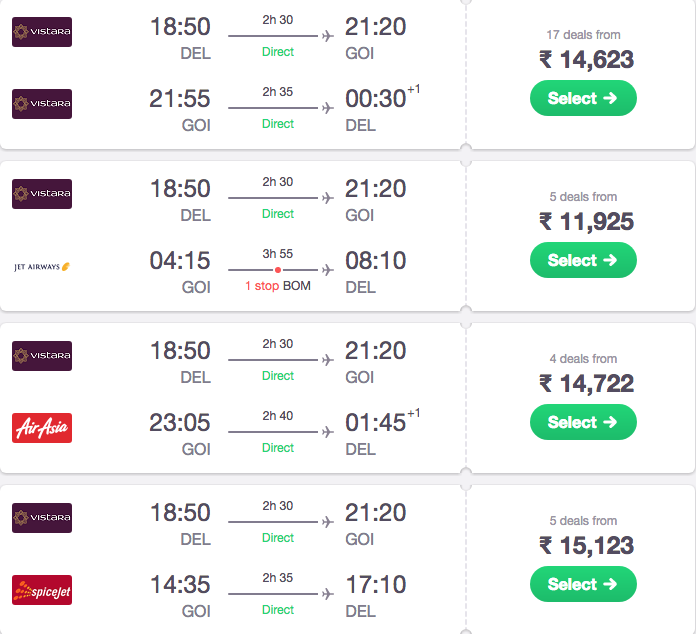Click the SpiceJet airline logo
Image resolution: width=696 pixels, height=634 pixels.
42,590
